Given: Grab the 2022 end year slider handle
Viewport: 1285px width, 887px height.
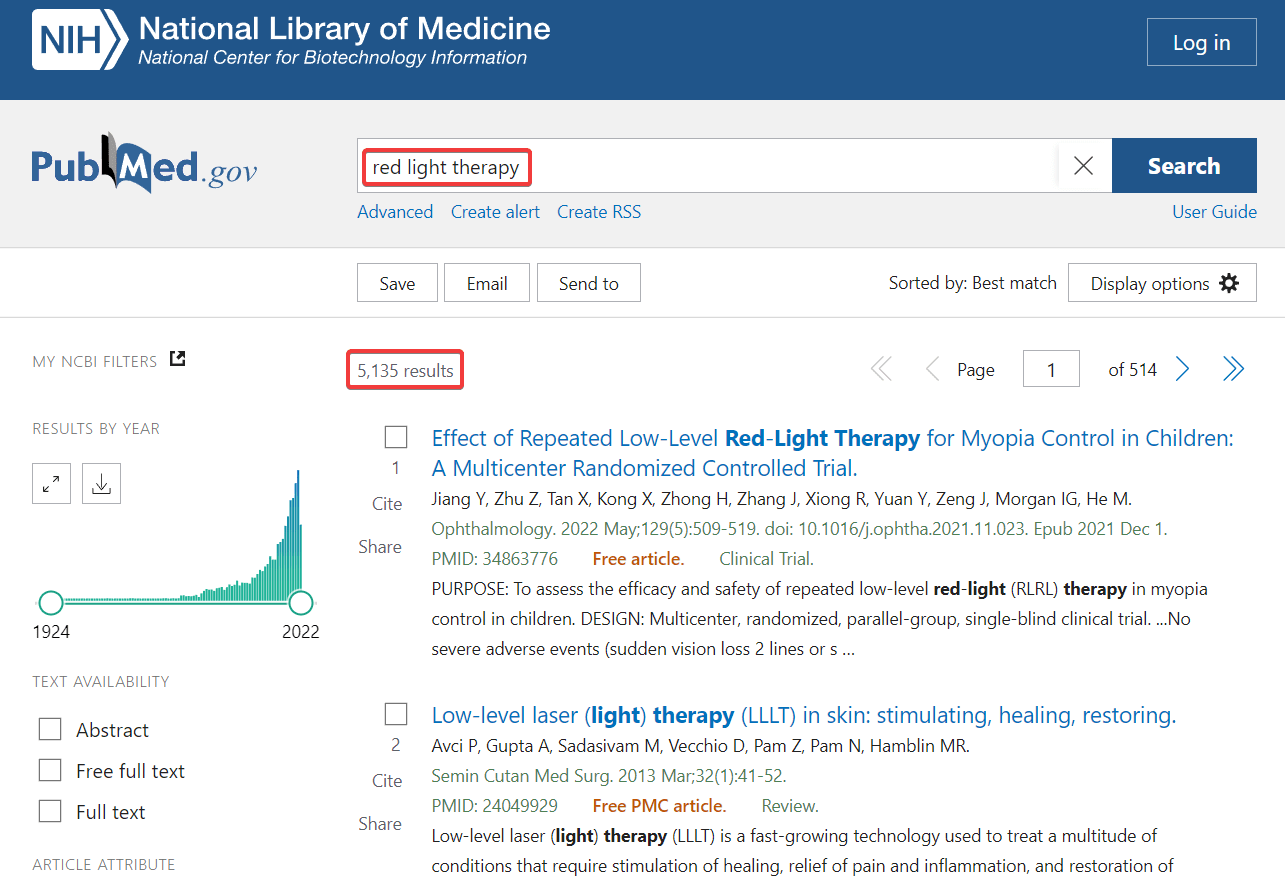Looking at the screenshot, I should (301, 603).
